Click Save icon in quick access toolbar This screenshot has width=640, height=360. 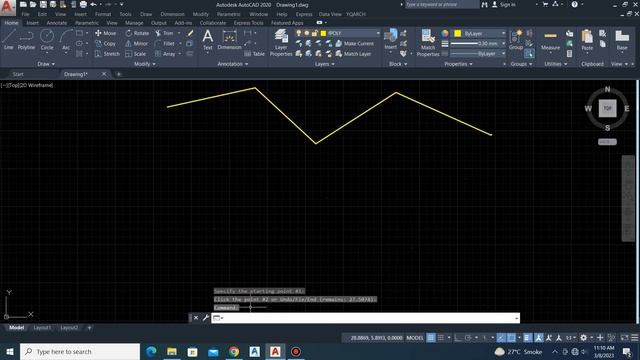coord(43,4)
